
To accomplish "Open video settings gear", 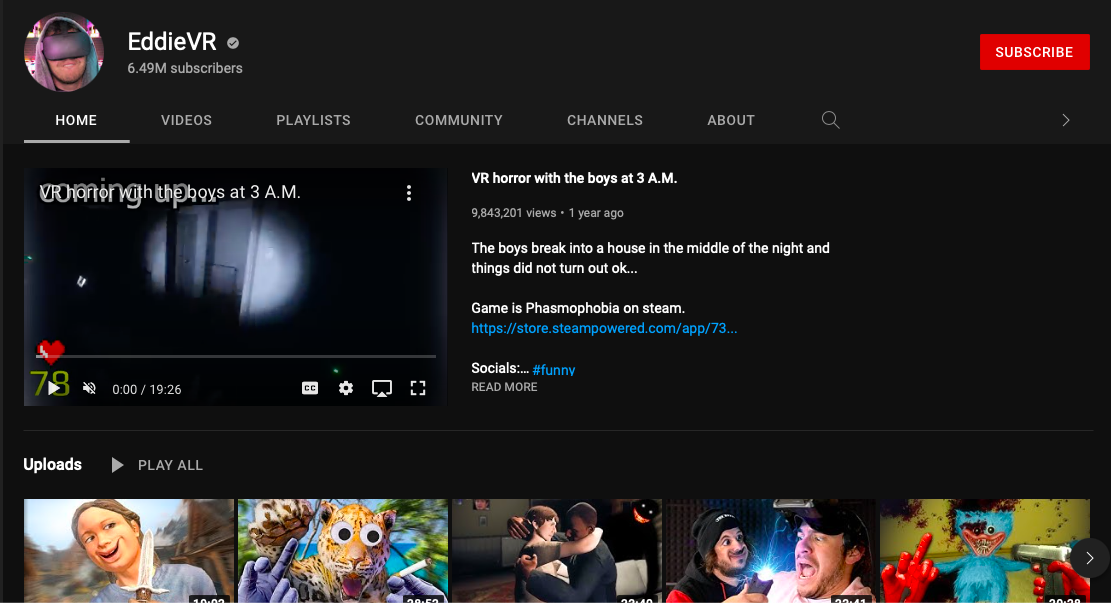I will click(346, 388).
